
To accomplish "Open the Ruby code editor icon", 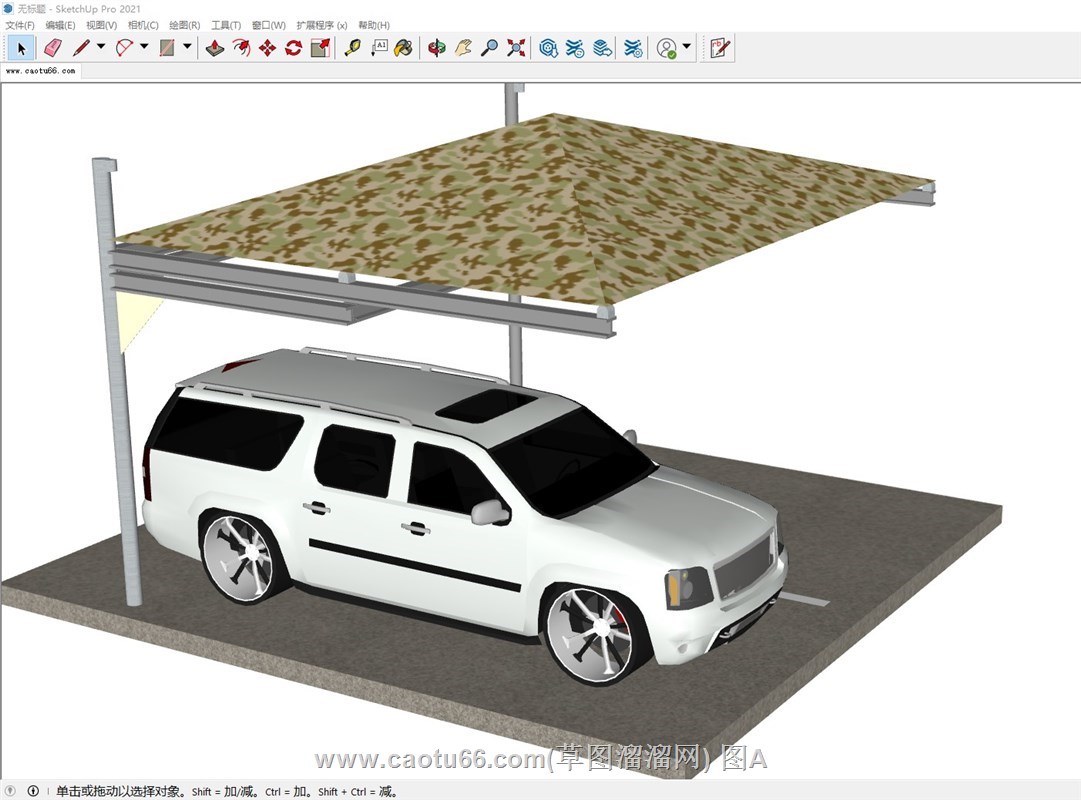I will tap(719, 47).
